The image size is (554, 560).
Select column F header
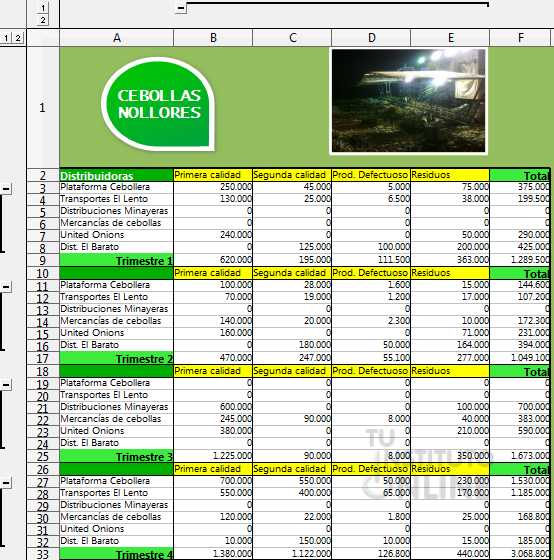pos(520,38)
